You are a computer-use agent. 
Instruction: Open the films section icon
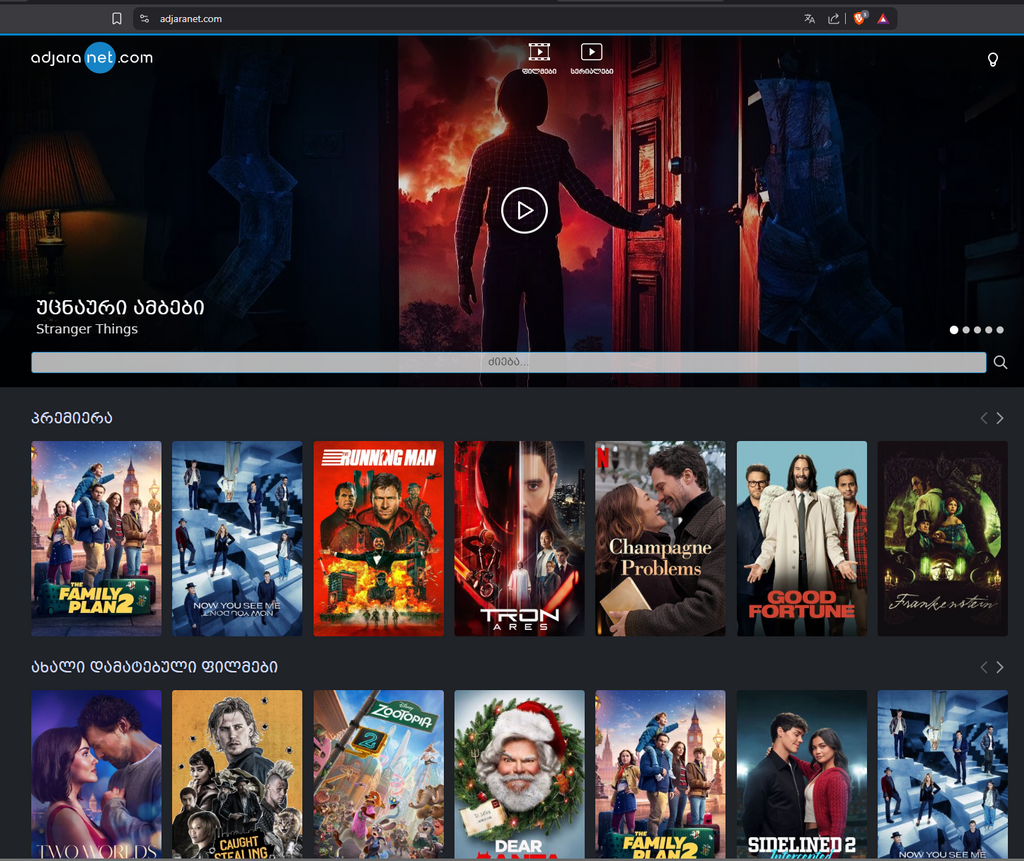click(x=539, y=58)
